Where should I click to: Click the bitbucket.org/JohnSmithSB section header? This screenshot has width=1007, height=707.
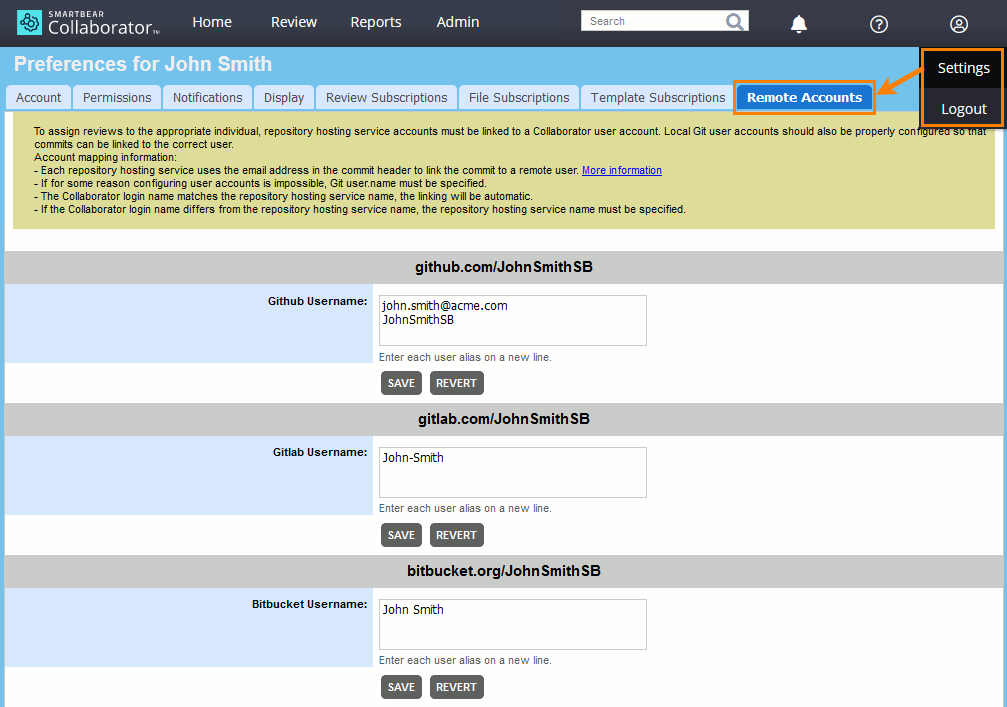pyautogui.click(x=504, y=572)
